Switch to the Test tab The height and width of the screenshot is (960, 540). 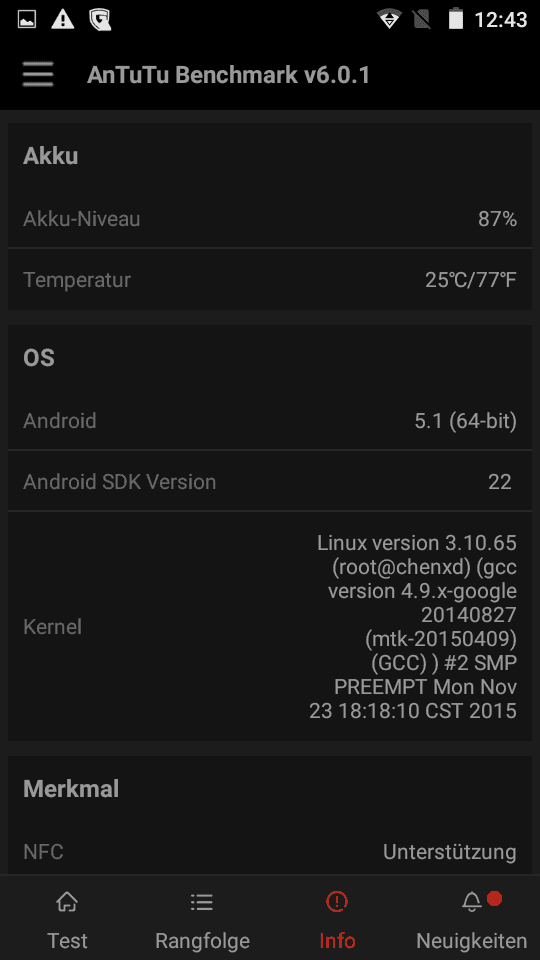coord(67,917)
